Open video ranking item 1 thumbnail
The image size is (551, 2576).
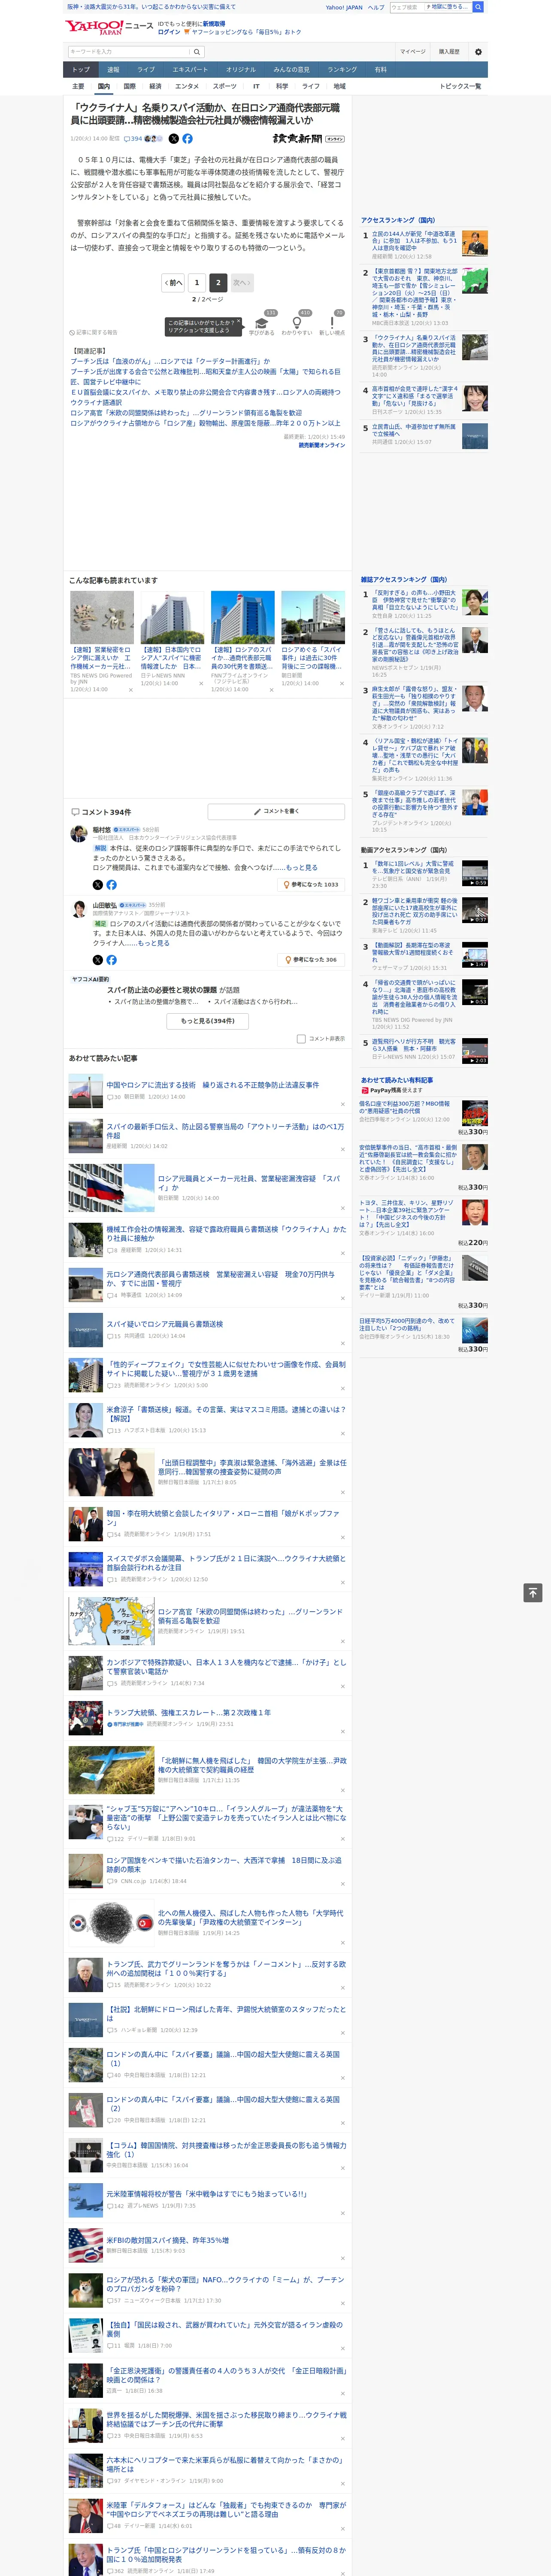pos(475,873)
